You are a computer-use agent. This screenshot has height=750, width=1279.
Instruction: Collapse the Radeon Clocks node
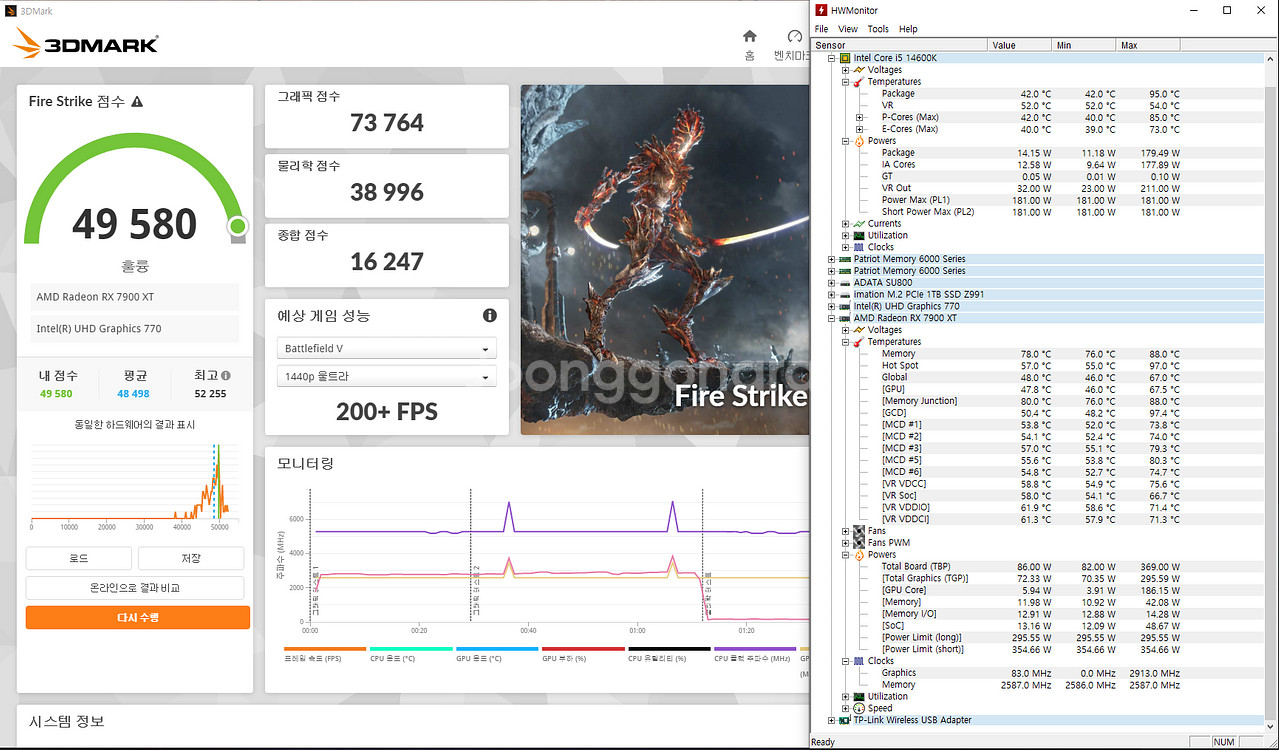pyautogui.click(x=845, y=661)
